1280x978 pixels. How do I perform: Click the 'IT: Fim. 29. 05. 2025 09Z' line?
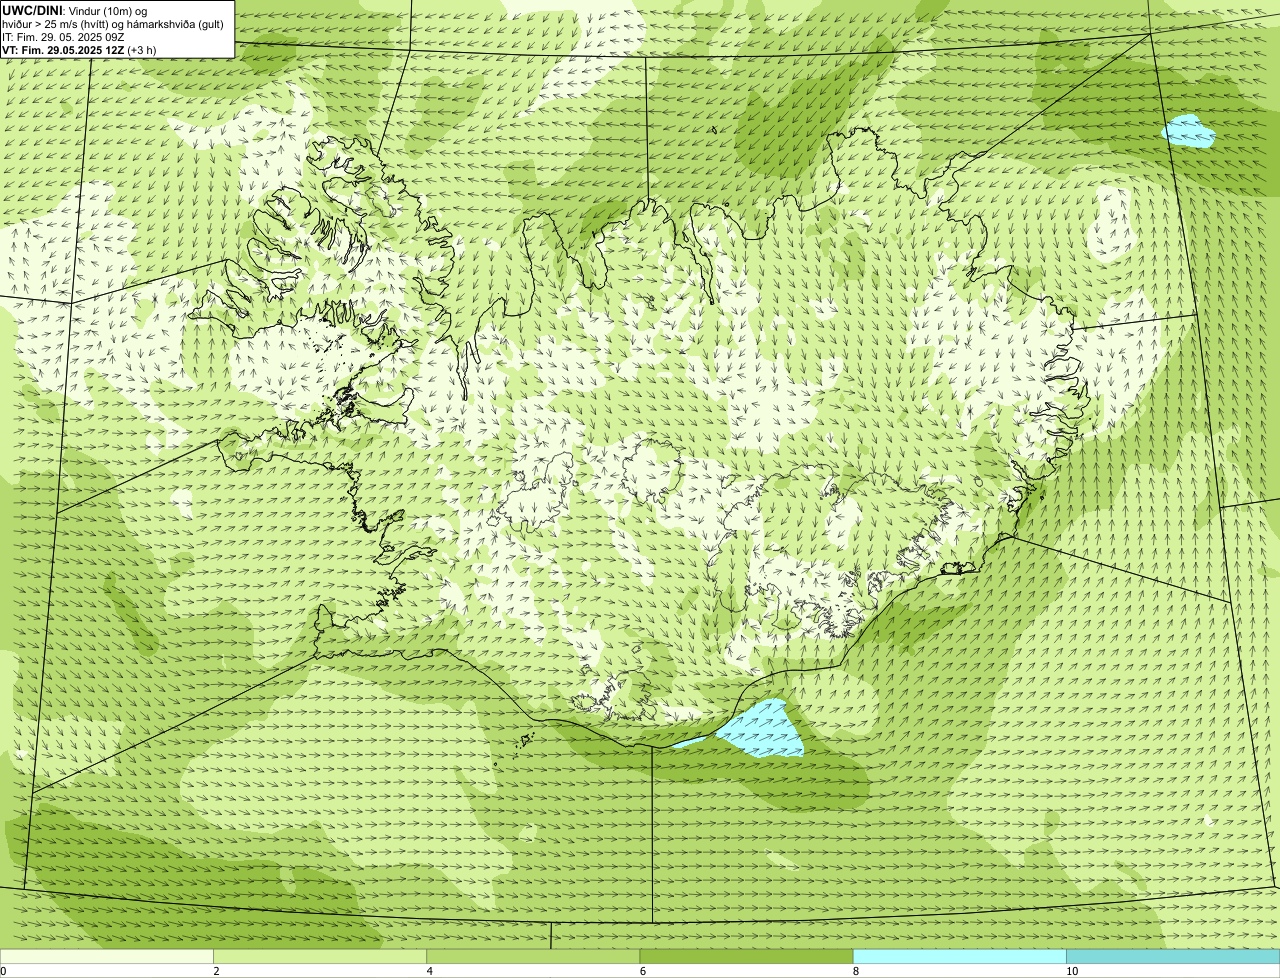pos(64,37)
